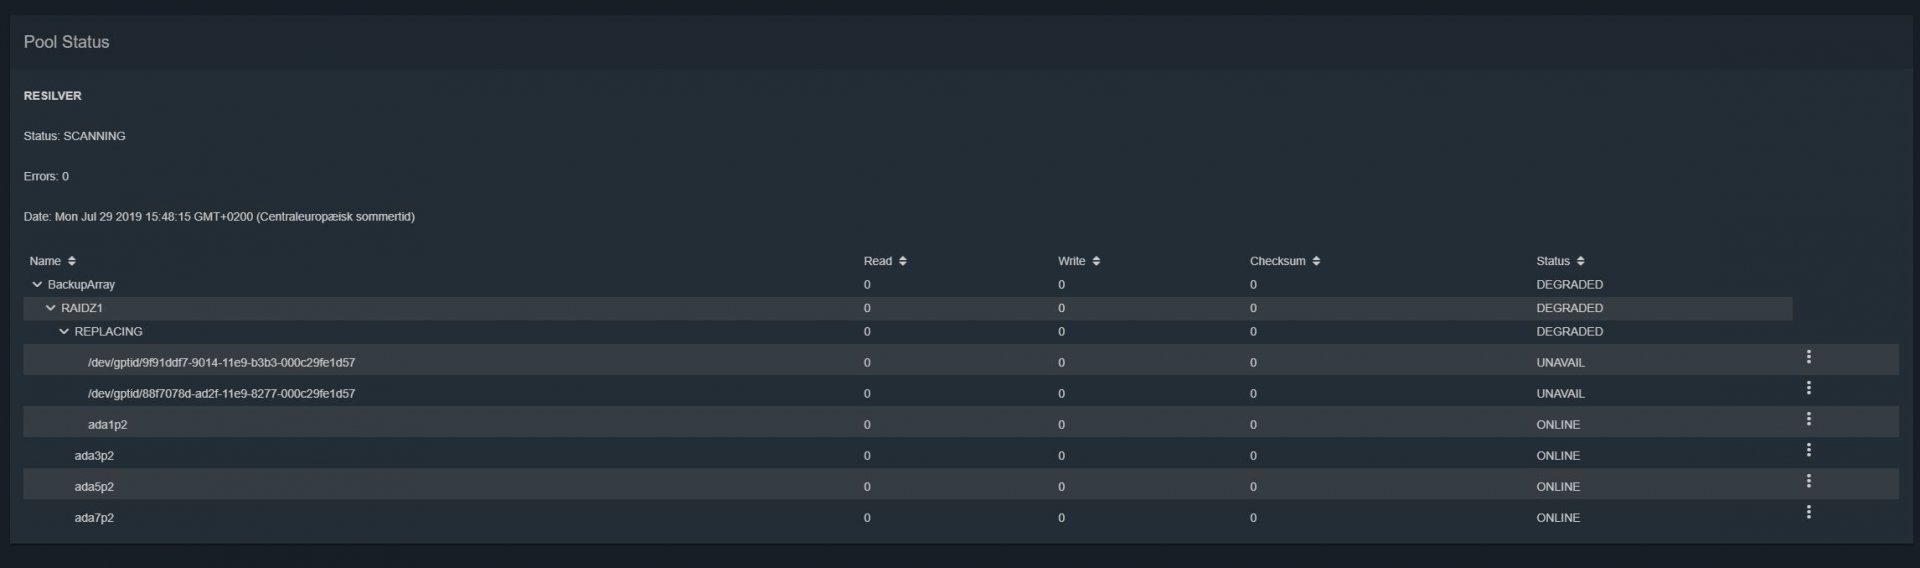The height and width of the screenshot is (568, 1920).
Task: Select the ada7p2 disk row
Action: pos(960,517)
